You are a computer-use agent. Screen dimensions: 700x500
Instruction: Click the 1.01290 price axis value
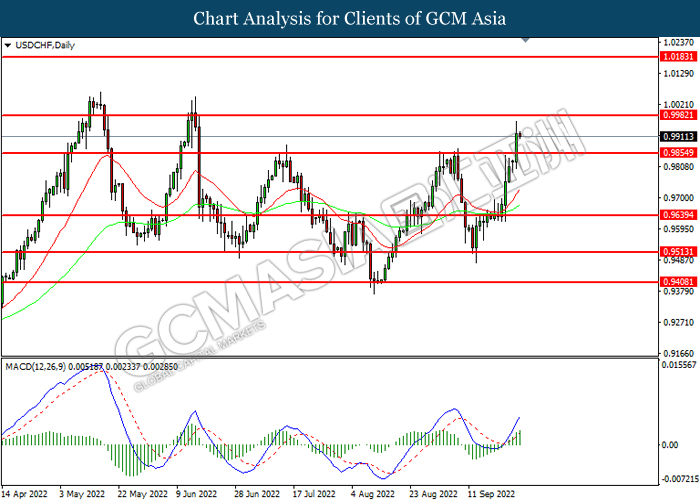pos(679,73)
